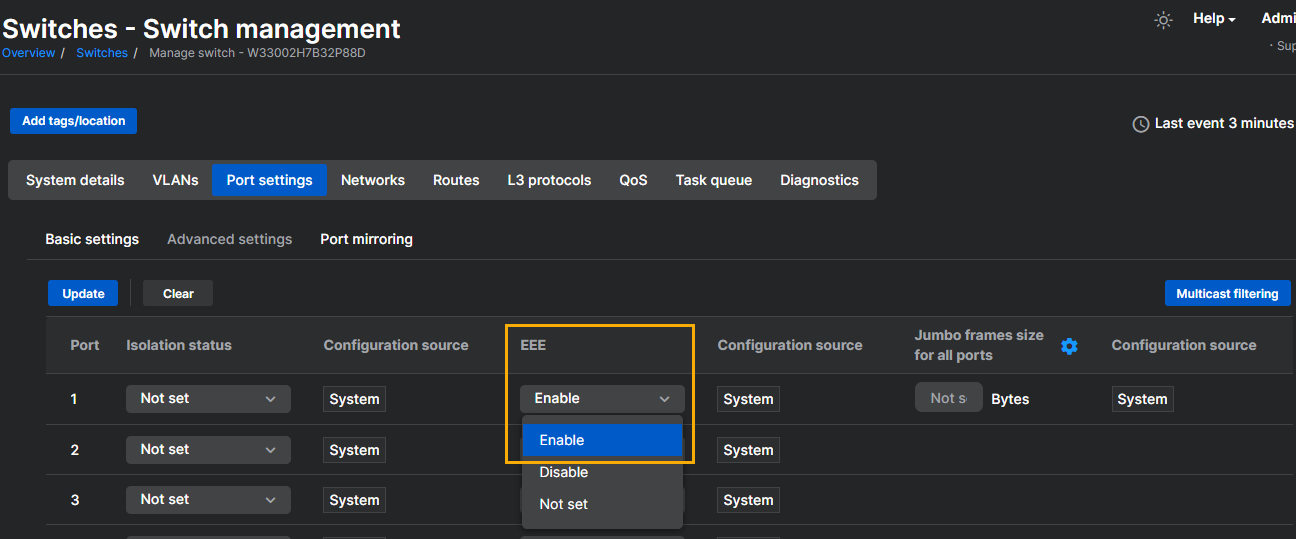Click the jumbo frames size input field

click(x=948, y=398)
